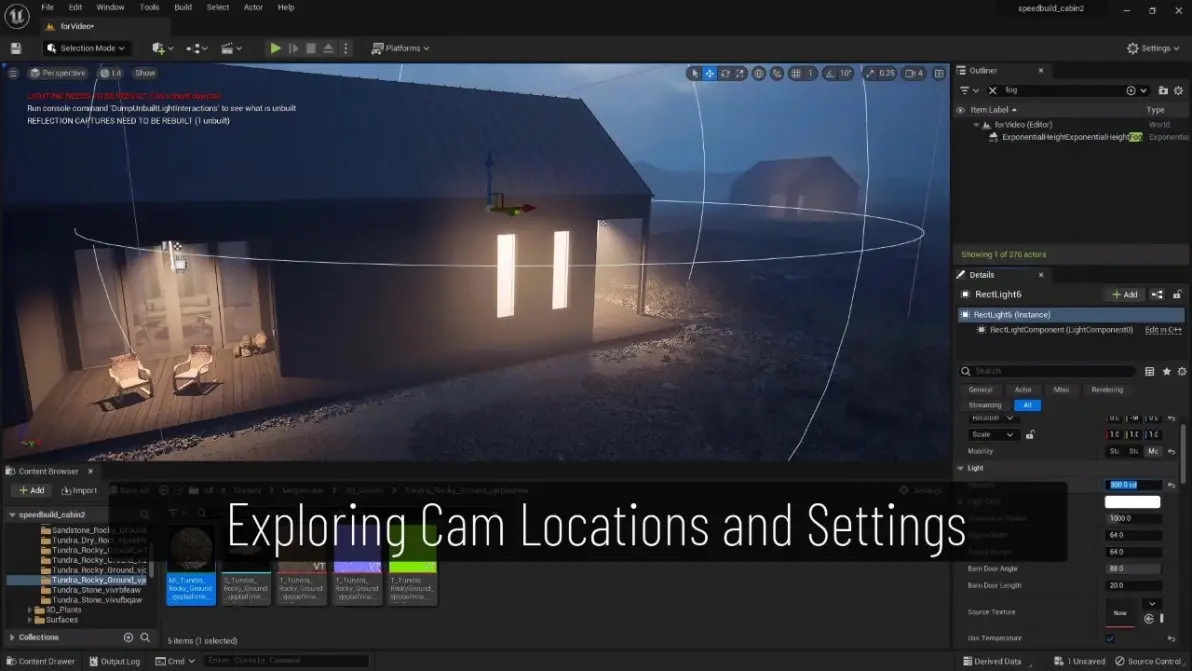This screenshot has width=1192, height=671.
Task: Choose the Rotate tool in viewport
Action: click(x=724, y=73)
